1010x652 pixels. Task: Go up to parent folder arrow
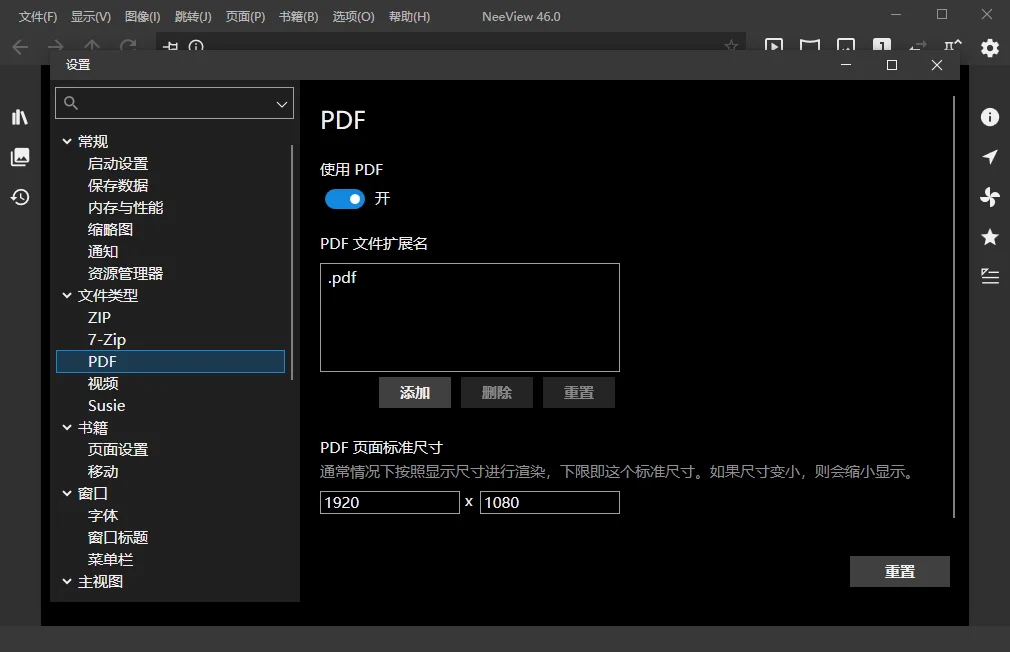pos(92,45)
